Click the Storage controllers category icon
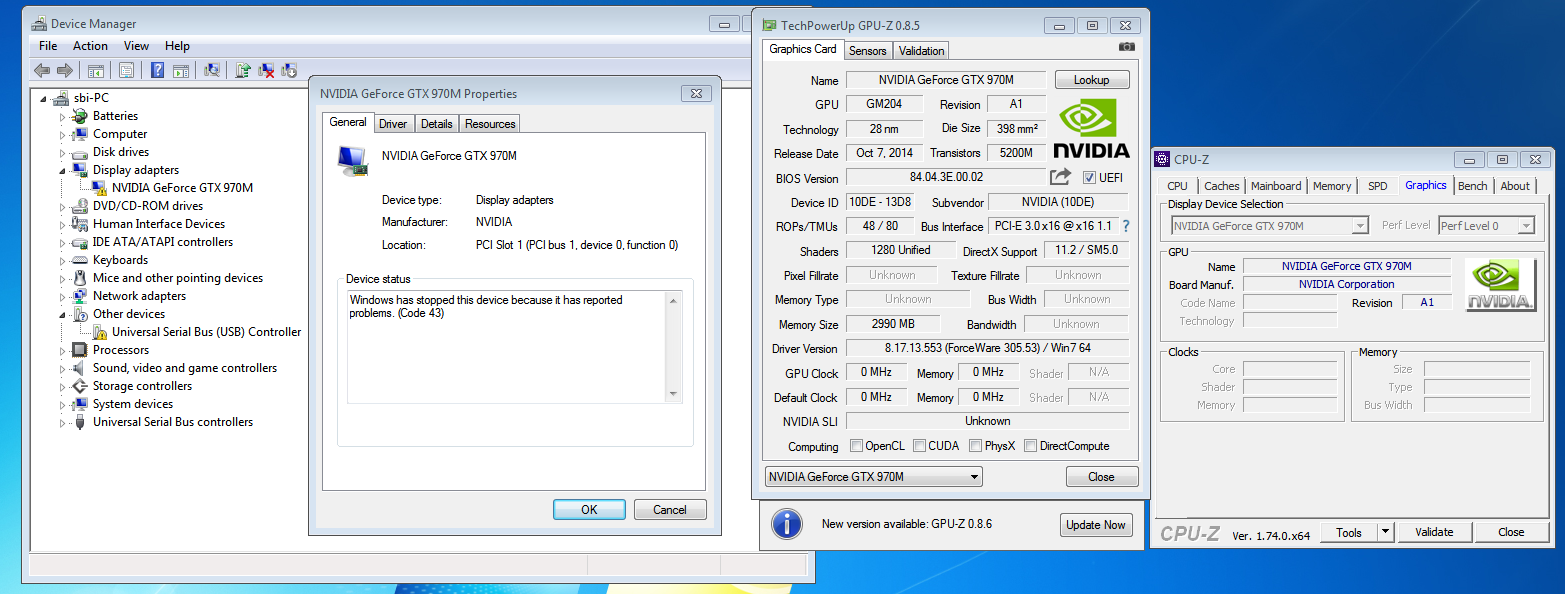1565x594 pixels. pos(80,386)
